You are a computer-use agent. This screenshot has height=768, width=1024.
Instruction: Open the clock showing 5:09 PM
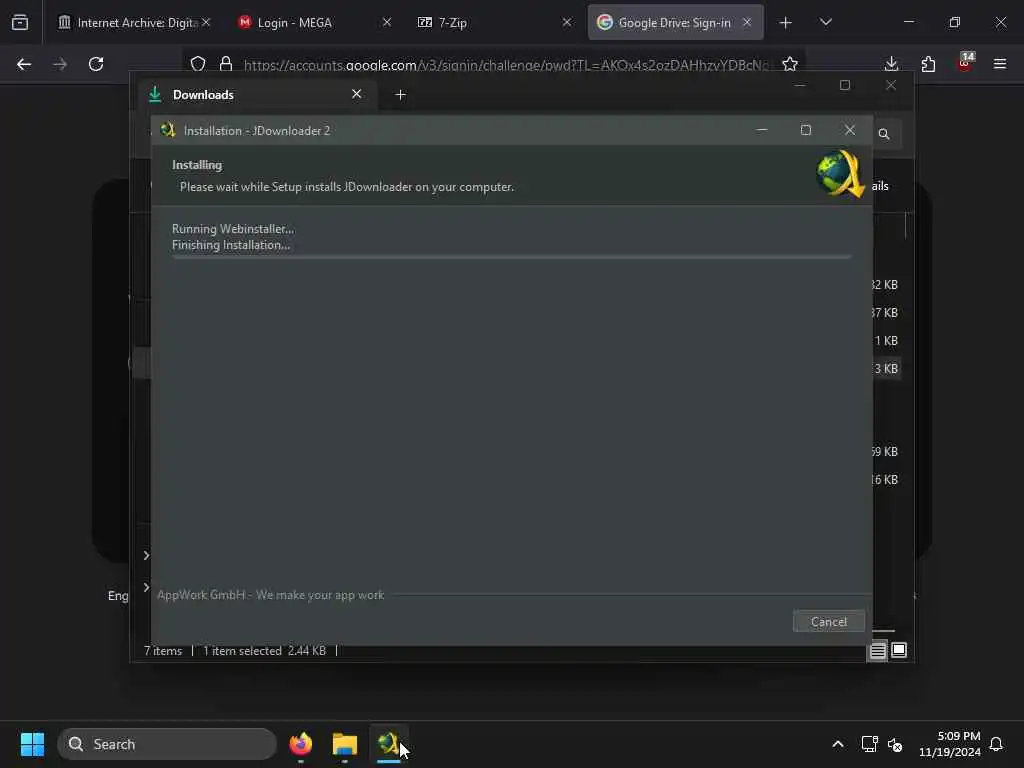tap(950, 744)
